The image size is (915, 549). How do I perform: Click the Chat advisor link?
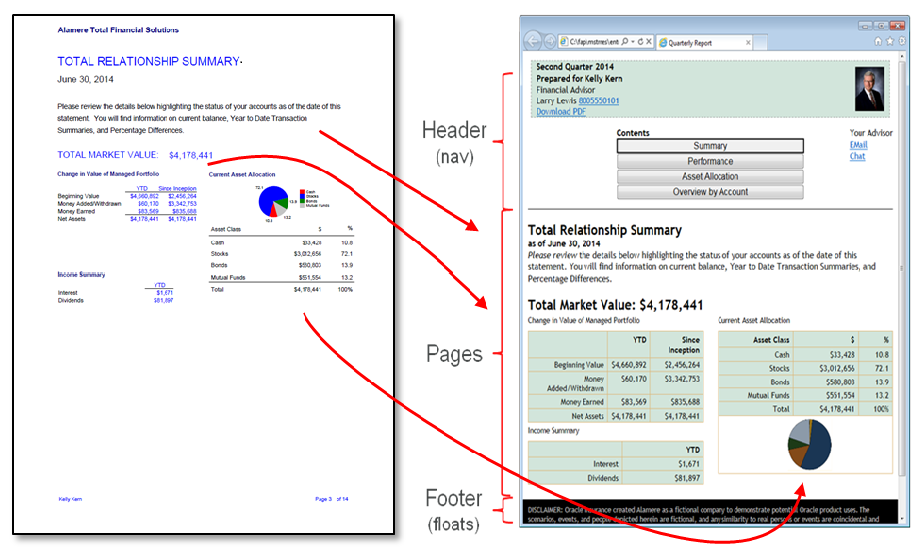857,156
